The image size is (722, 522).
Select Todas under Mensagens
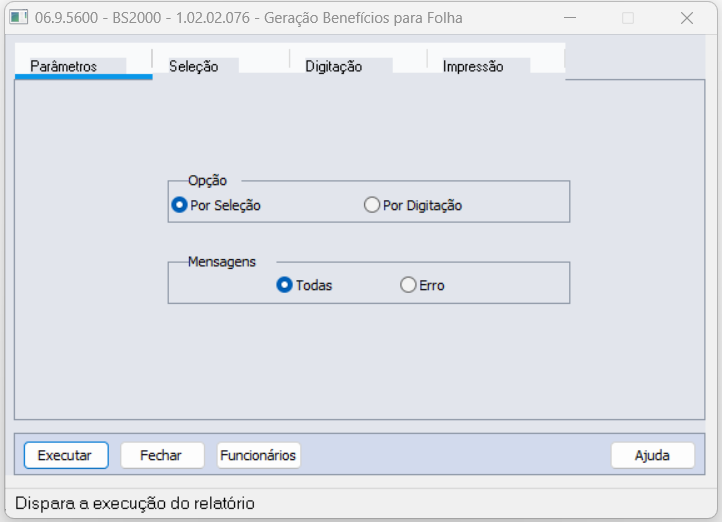pos(304,285)
